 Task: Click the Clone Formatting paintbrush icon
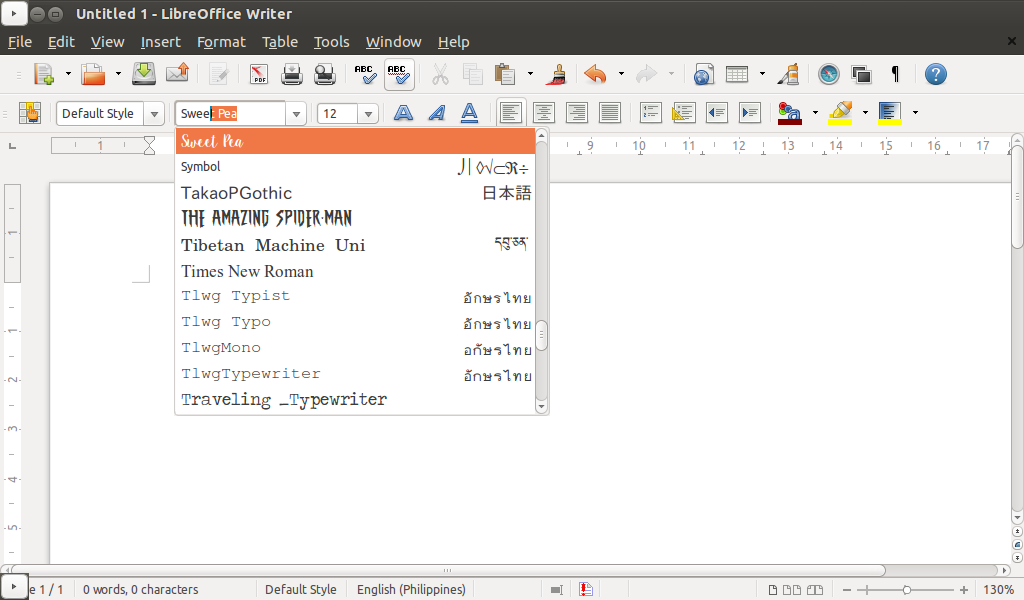click(x=556, y=74)
